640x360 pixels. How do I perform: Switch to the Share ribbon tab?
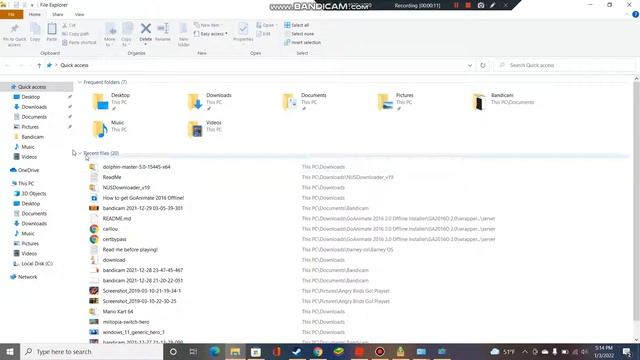(58, 14)
